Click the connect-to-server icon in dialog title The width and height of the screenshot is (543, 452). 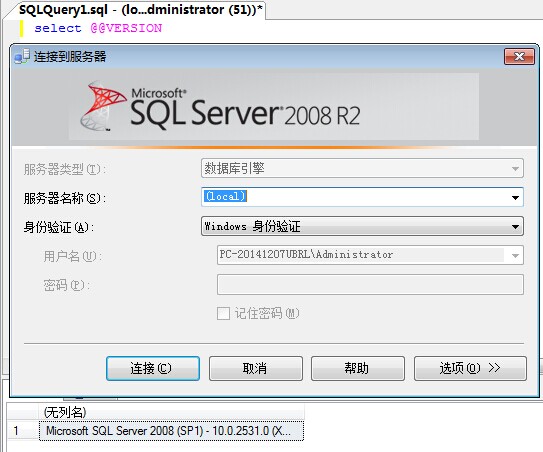[x=22, y=56]
